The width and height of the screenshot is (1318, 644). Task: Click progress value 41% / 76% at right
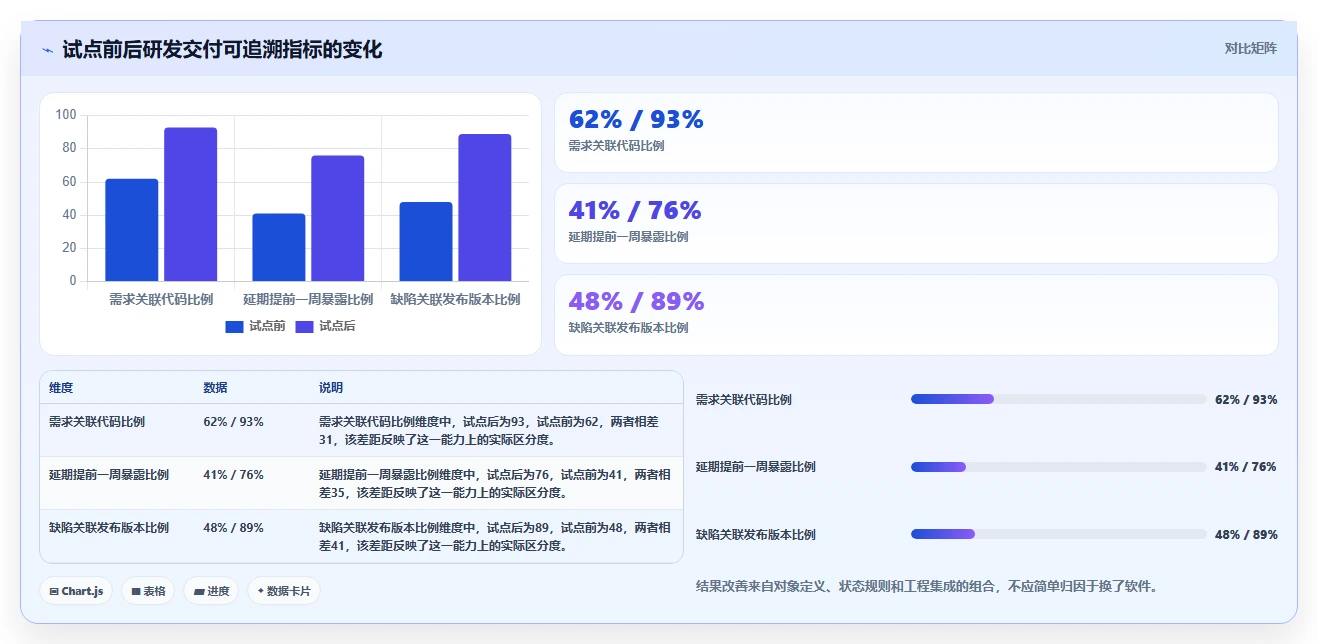(x=1246, y=467)
